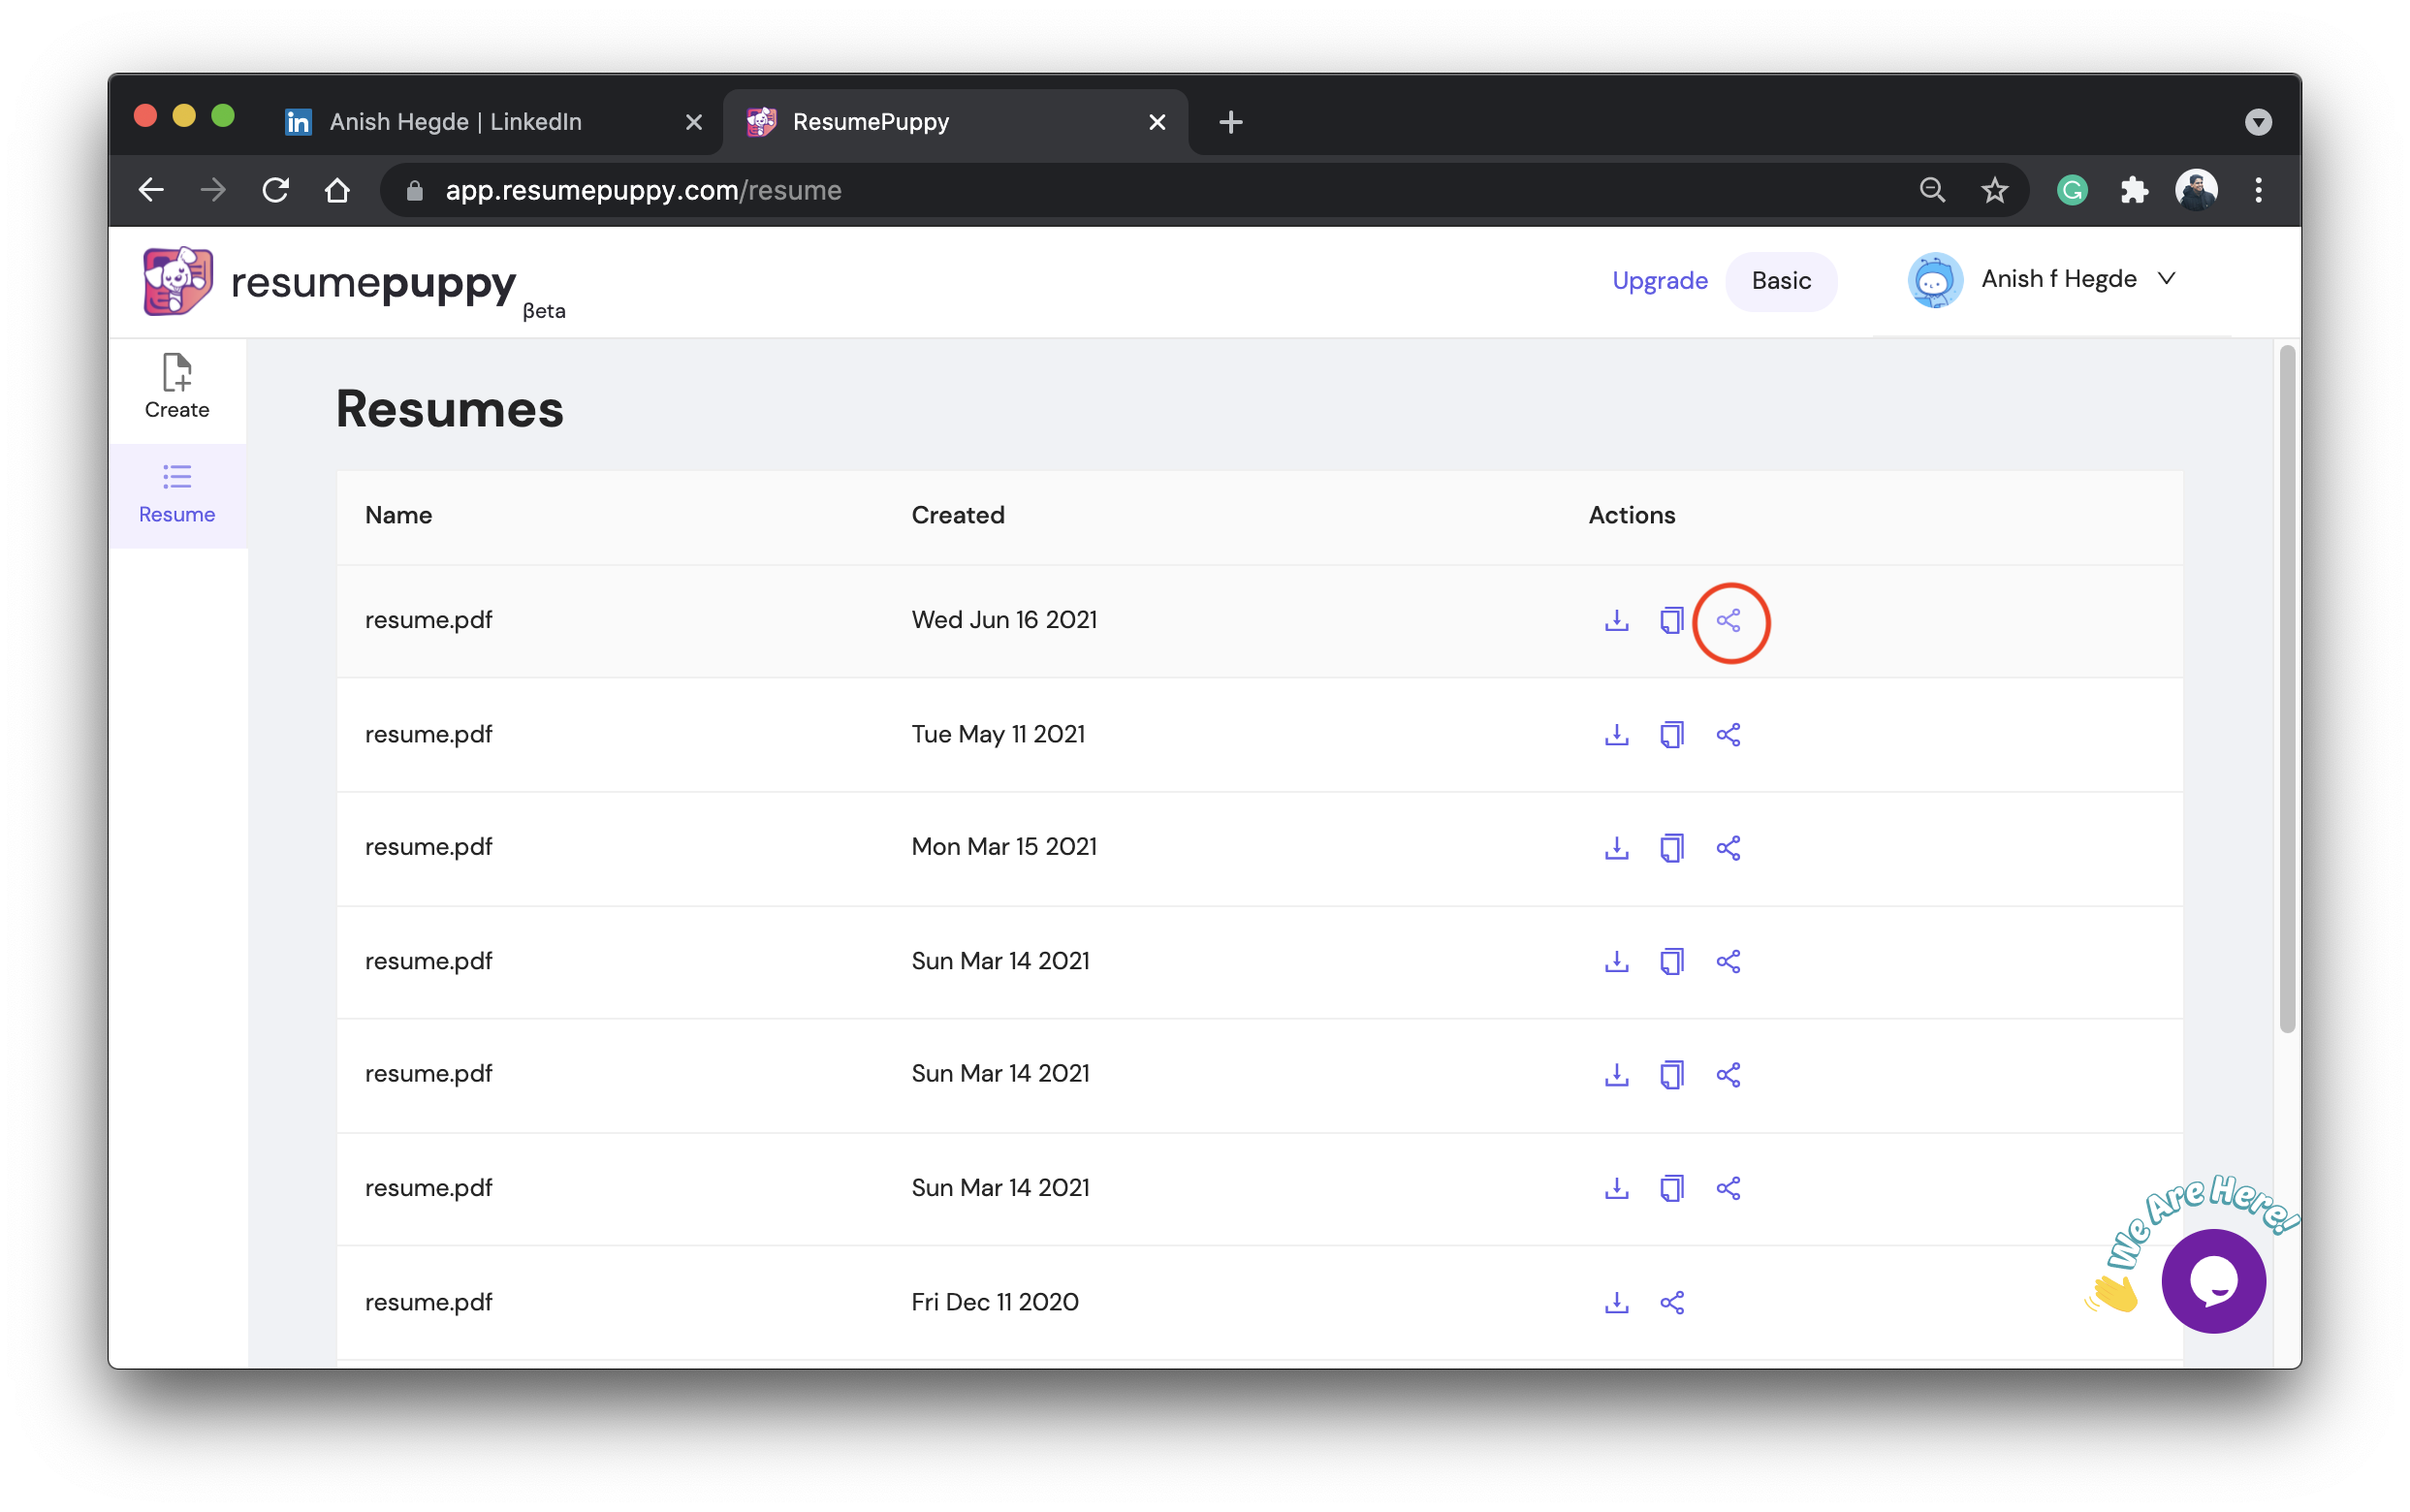Open the Grammarly extension icon

(x=2072, y=190)
